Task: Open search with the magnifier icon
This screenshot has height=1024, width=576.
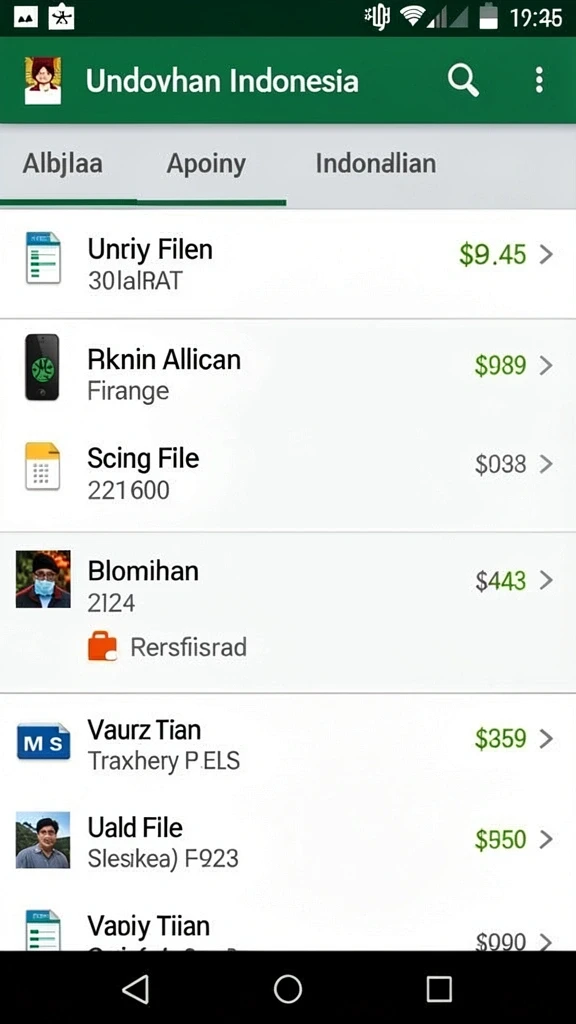Action: 463,81
